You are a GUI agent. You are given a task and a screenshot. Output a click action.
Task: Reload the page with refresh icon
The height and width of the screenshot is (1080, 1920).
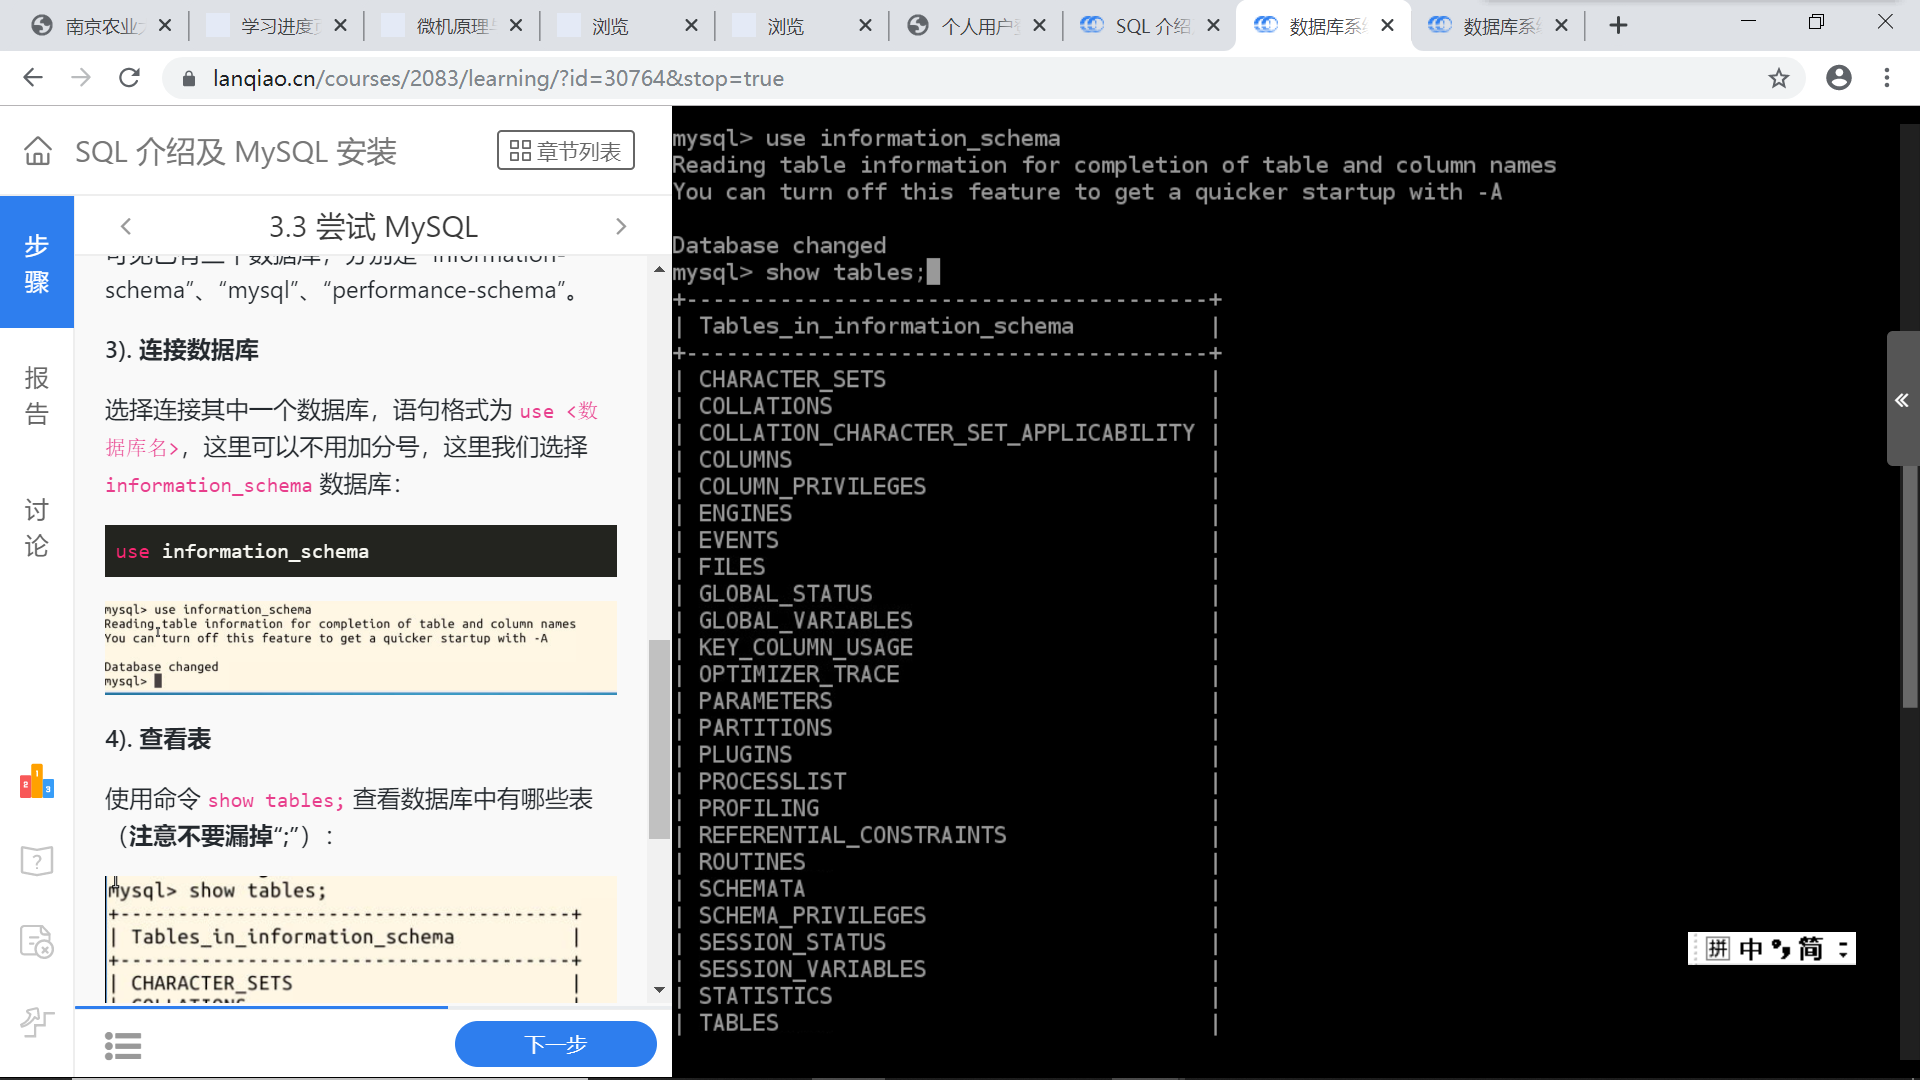point(129,78)
